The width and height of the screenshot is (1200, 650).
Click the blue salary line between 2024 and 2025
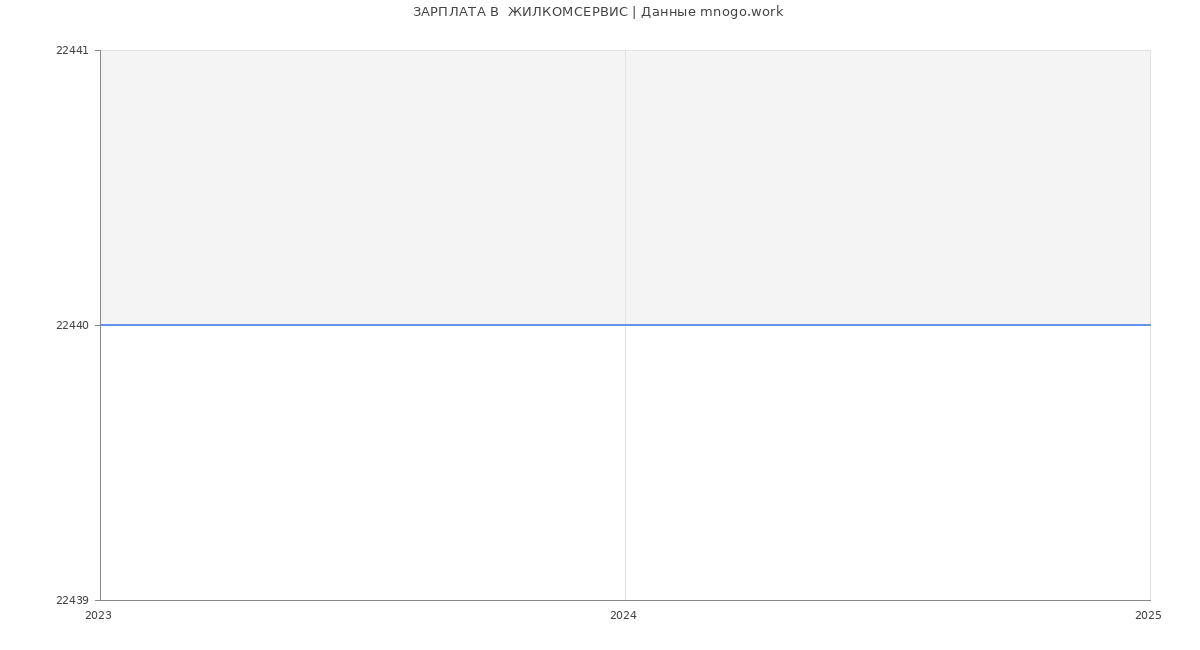coord(888,325)
